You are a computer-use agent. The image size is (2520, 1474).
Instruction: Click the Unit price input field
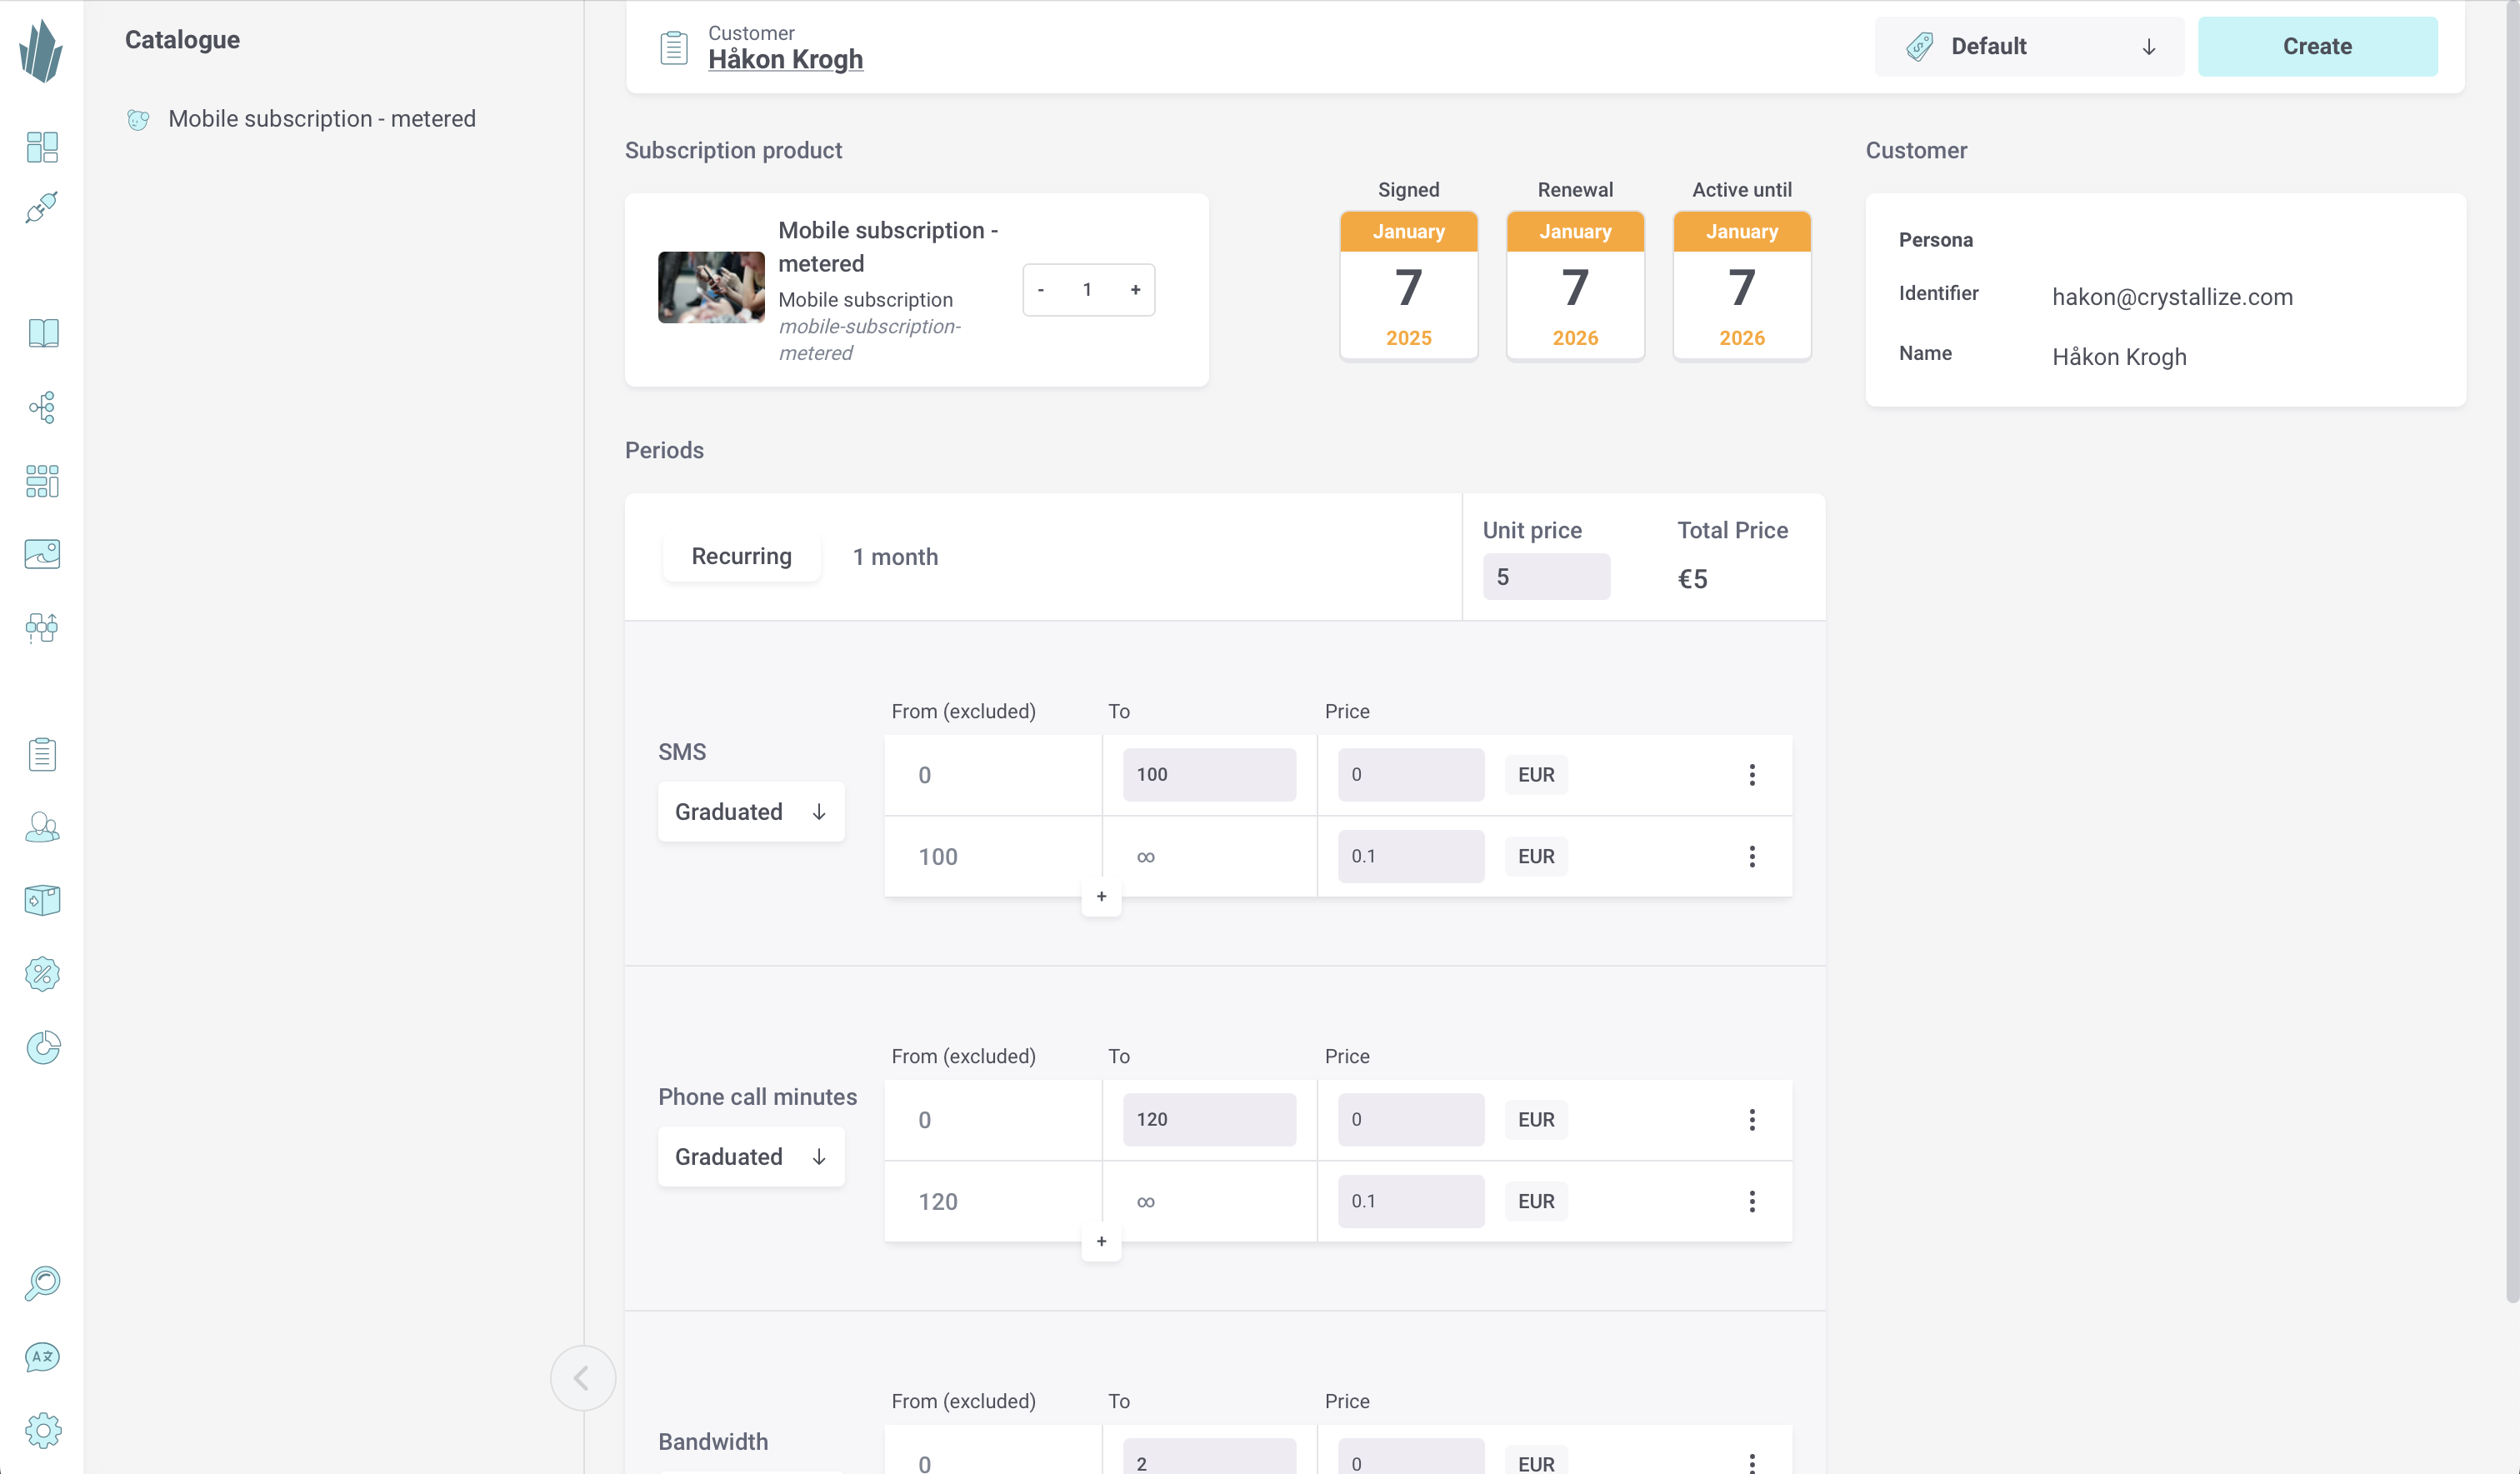click(x=1546, y=577)
